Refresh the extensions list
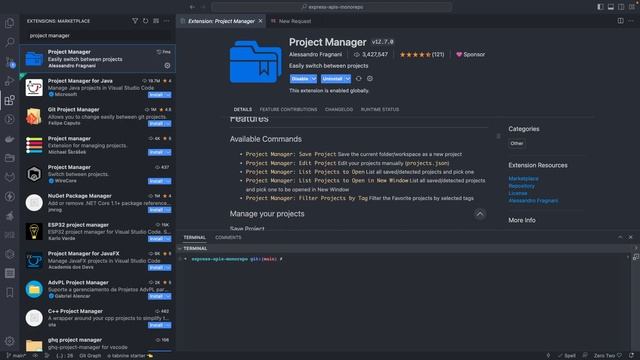The image size is (640, 360). [x=146, y=21]
